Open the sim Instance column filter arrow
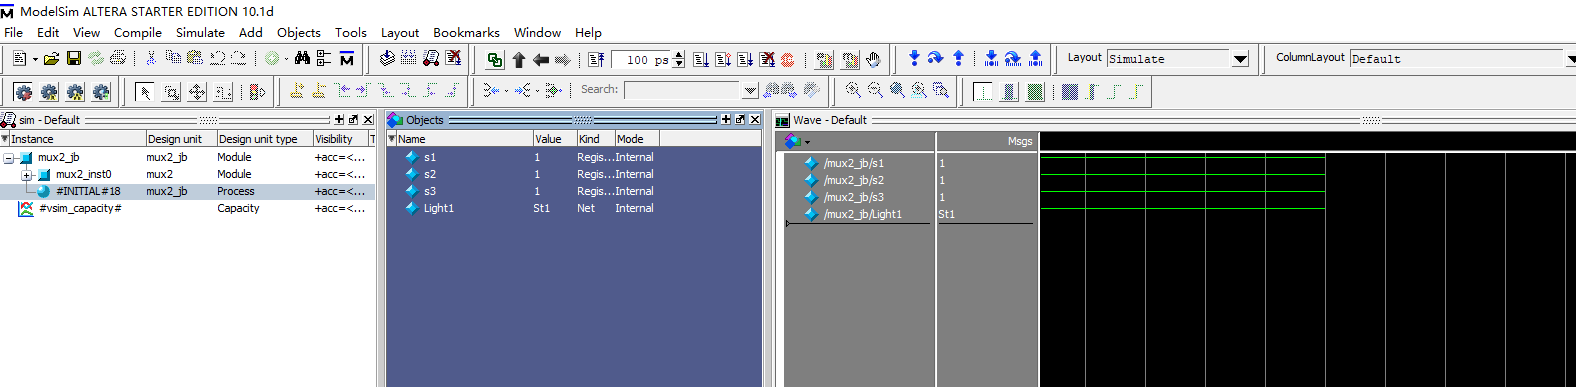 [5, 139]
